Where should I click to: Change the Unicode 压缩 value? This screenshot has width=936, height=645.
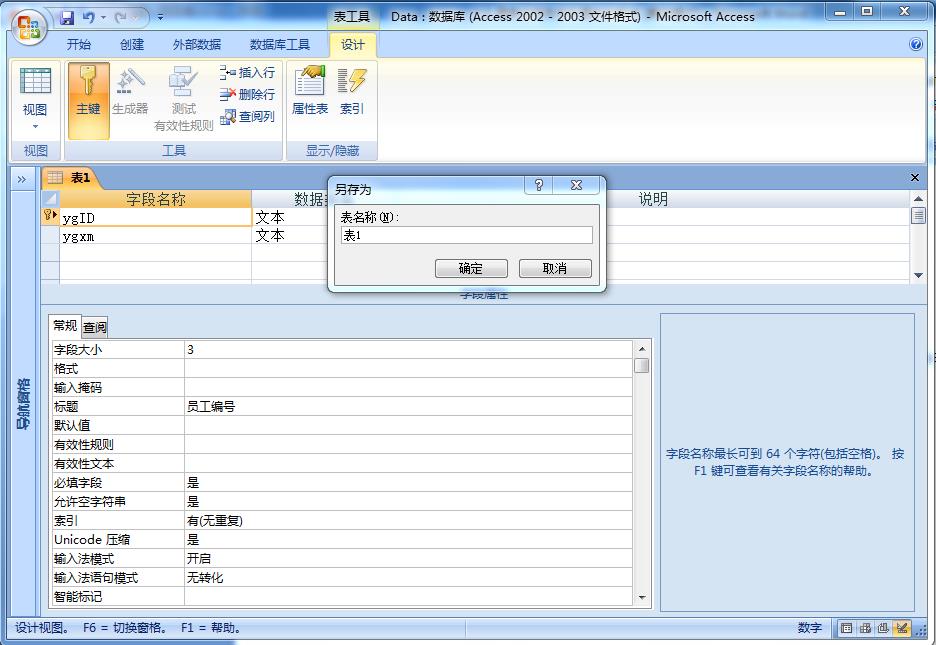pyautogui.click(x=408, y=540)
